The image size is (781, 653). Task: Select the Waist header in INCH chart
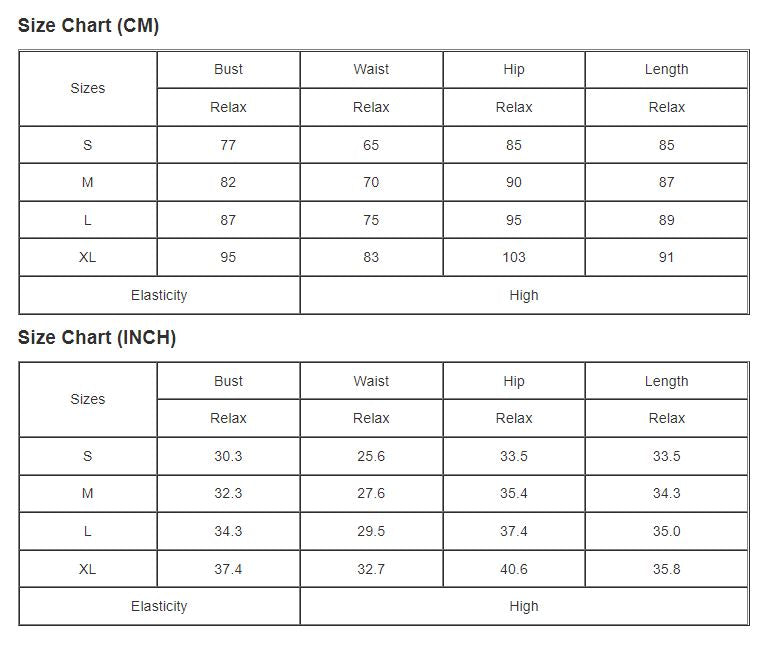coord(371,381)
